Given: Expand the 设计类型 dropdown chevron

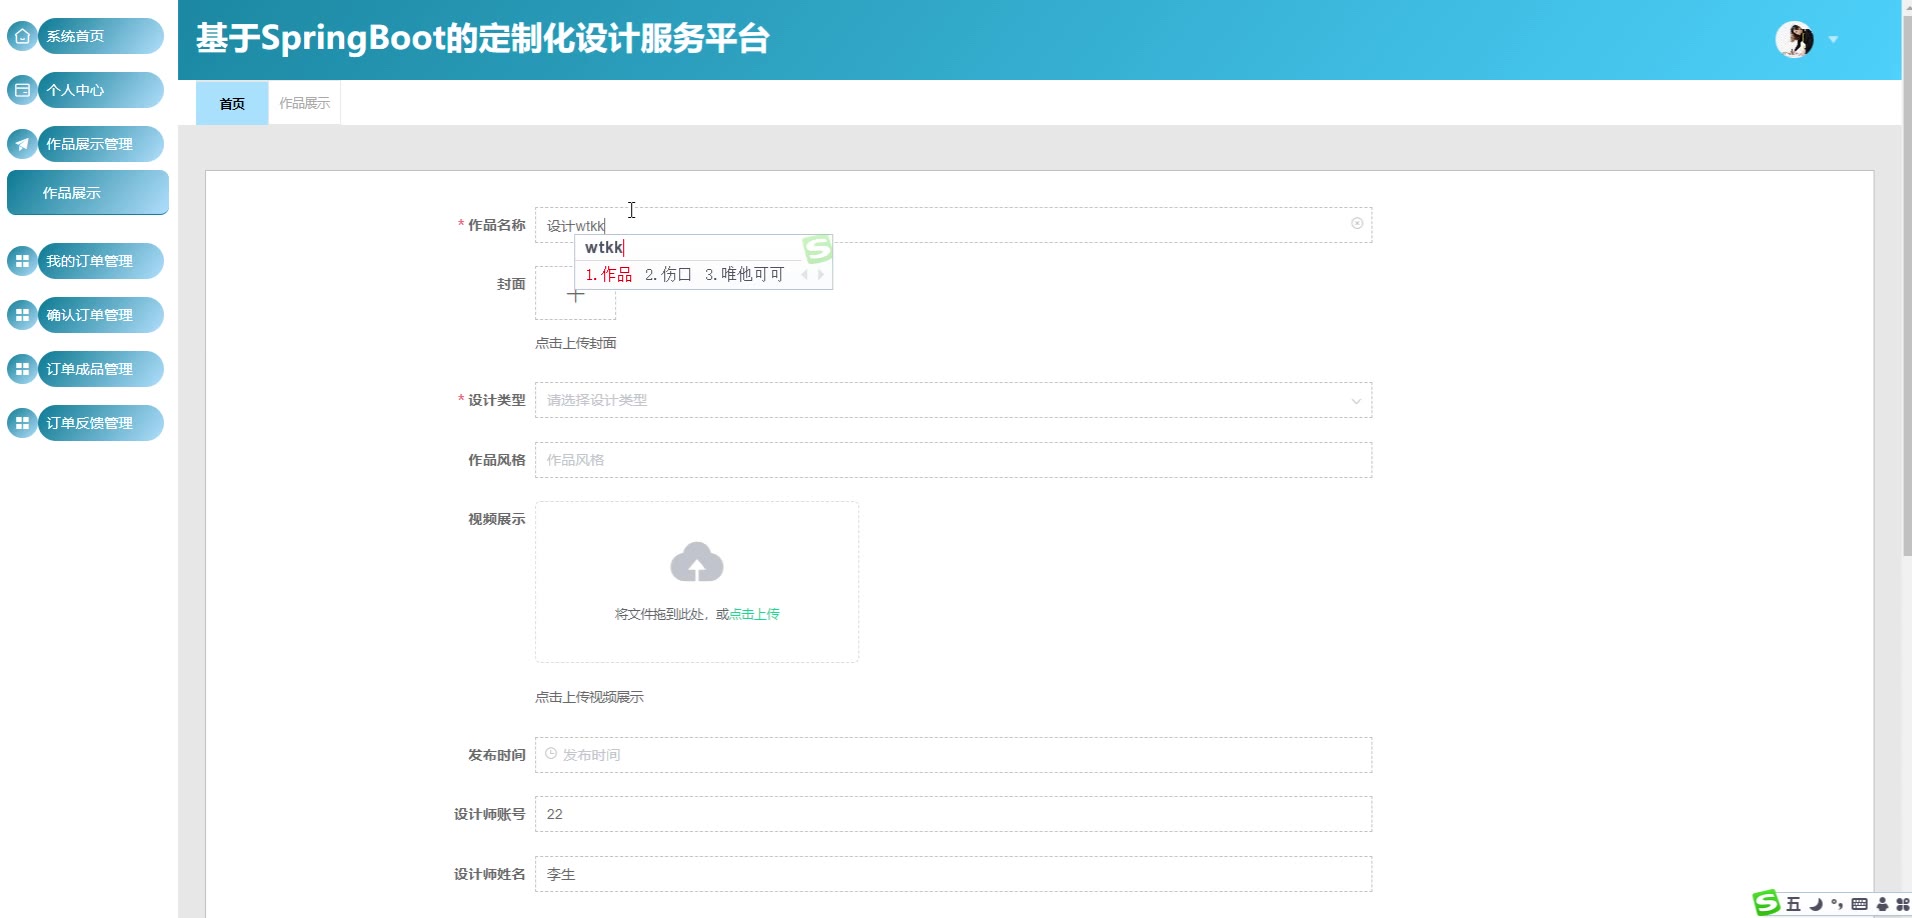Looking at the screenshot, I should click(1356, 401).
